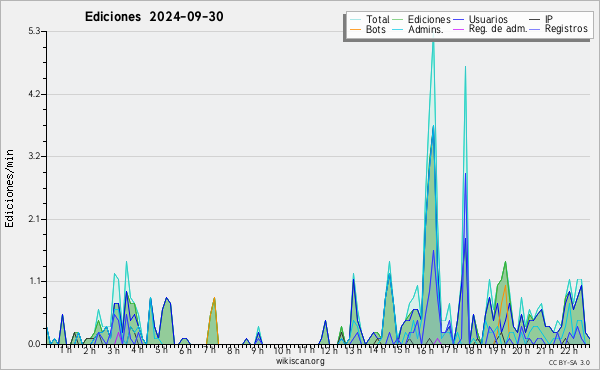Click the '12 h' x-axis label

pyautogui.click(x=329, y=351)
